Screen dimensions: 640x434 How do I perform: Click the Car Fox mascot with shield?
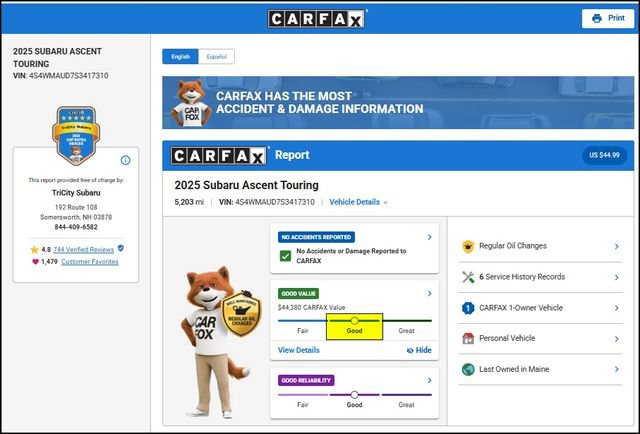(x=220, y=342)
